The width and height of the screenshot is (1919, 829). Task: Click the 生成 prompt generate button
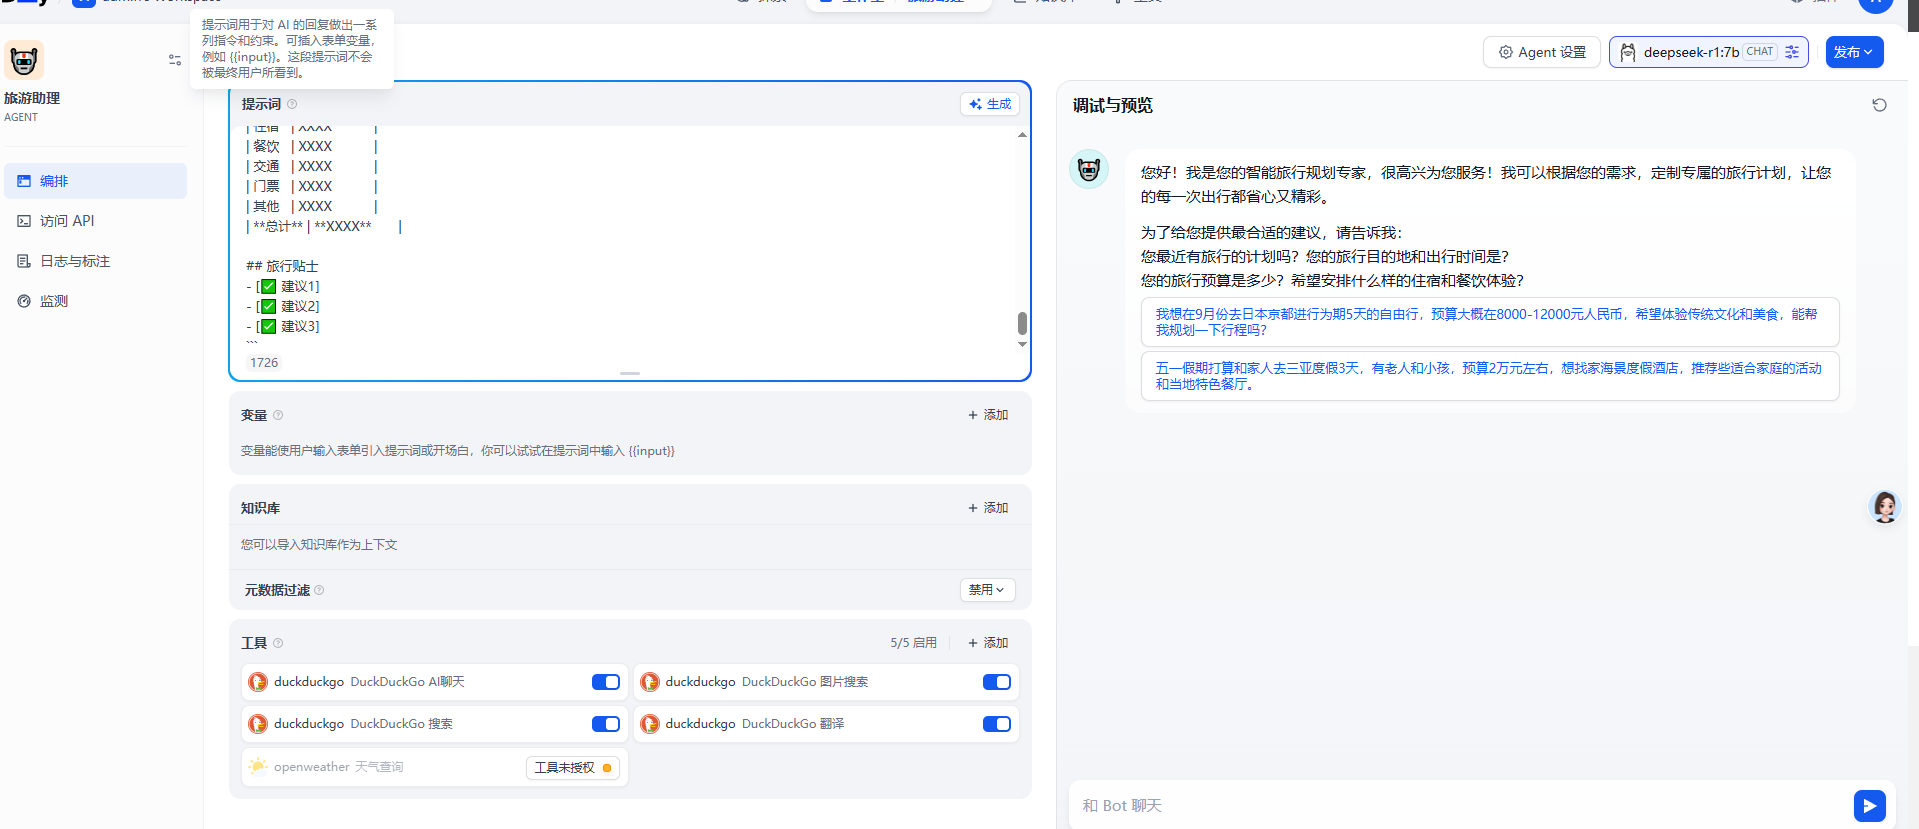tap(990, 104)
